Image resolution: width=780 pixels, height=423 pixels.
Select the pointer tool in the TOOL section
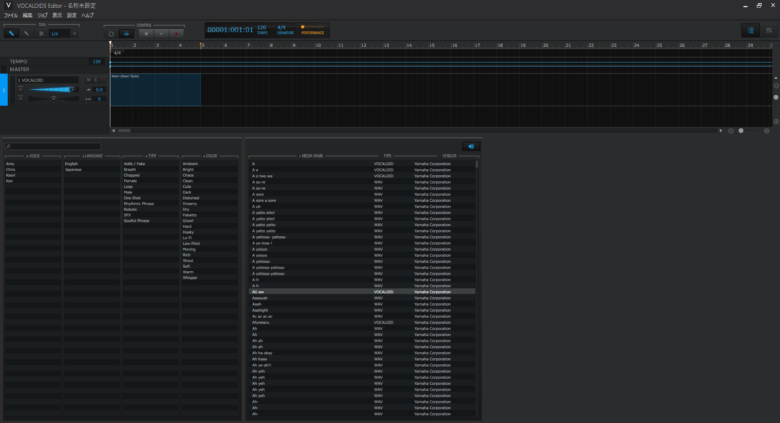(x=11, y=33)
